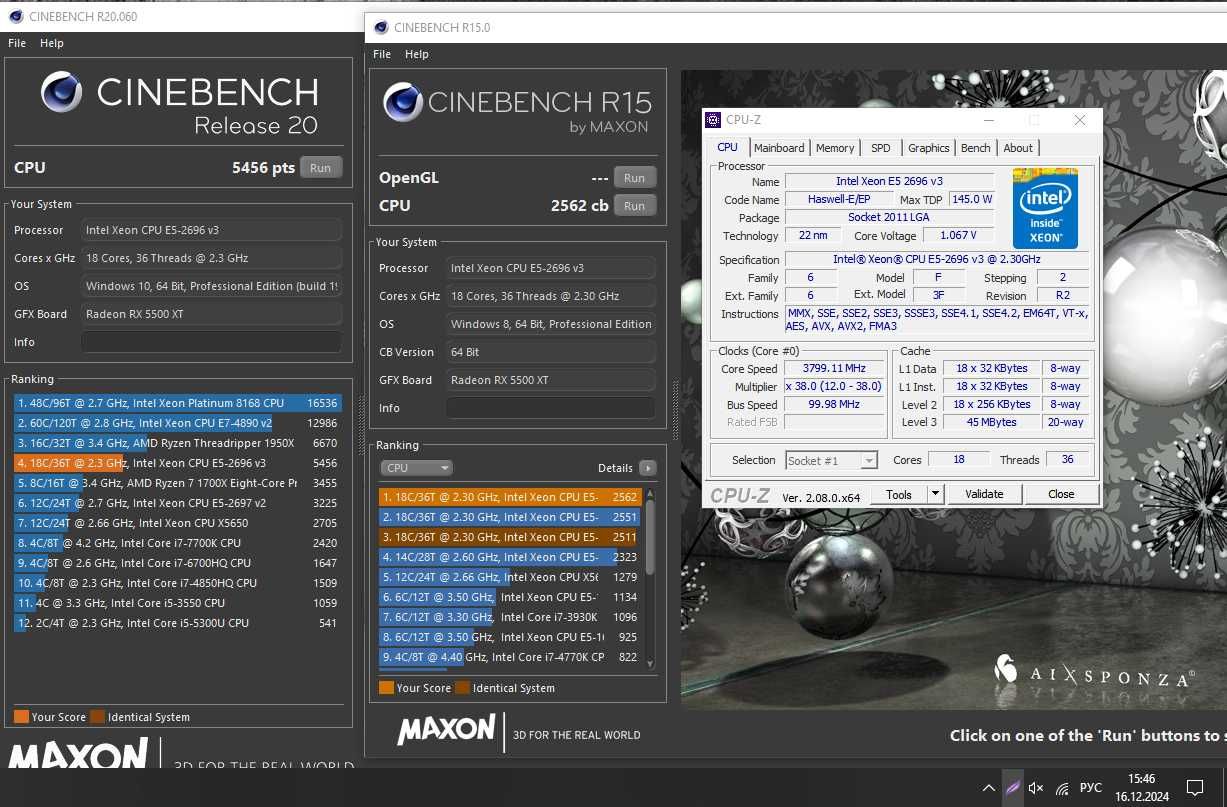
Task: Click the Tools button in CPU-Z
Action: click(899, 494)
